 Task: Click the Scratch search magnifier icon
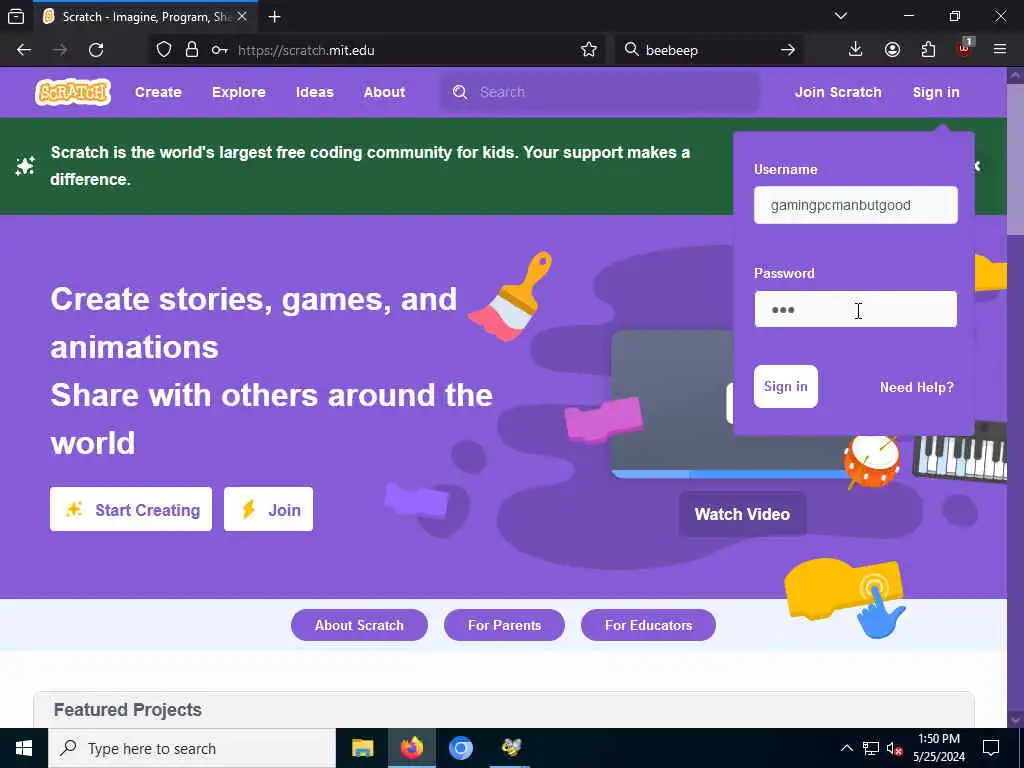[x=460, y=92]
